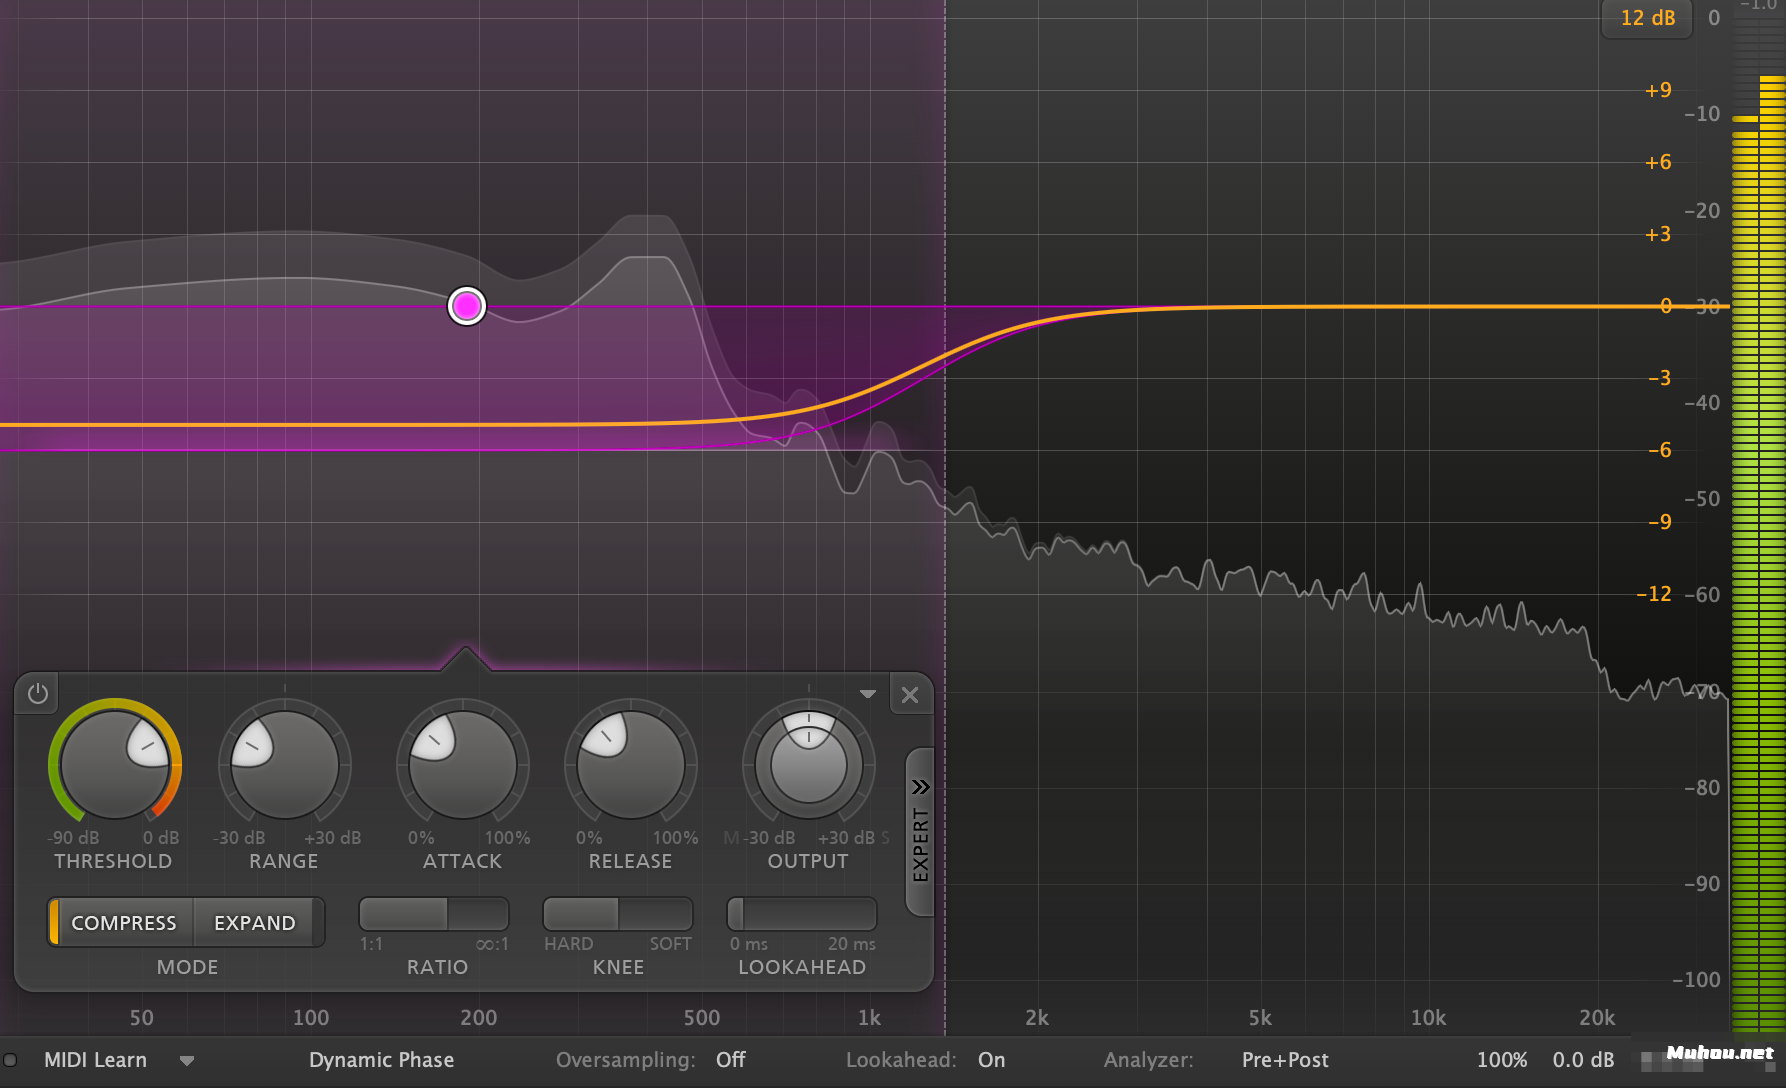Open the MIDI Learn dropdown arrow
Image resolution: width=1786 pixels, height=1088 pixels.
click(x=187, y=1060)
